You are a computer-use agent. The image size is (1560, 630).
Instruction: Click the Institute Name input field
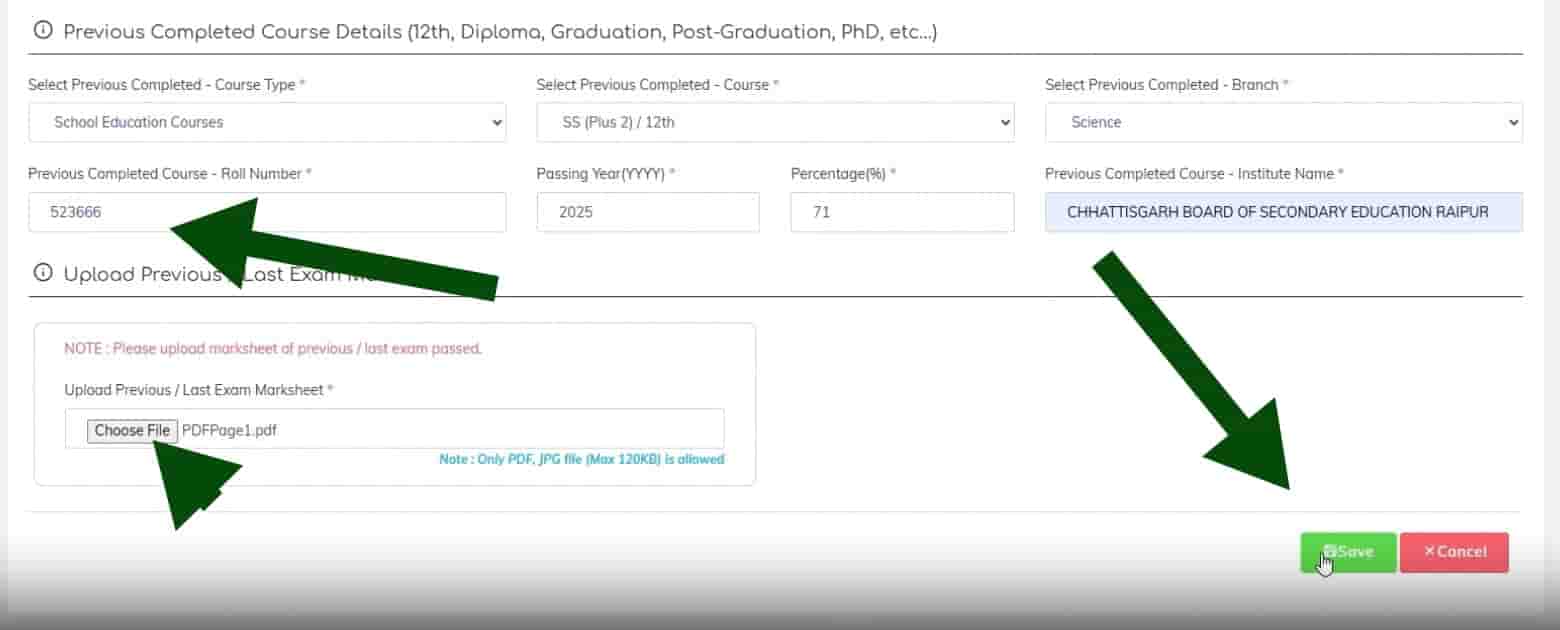coord(1284,212)
